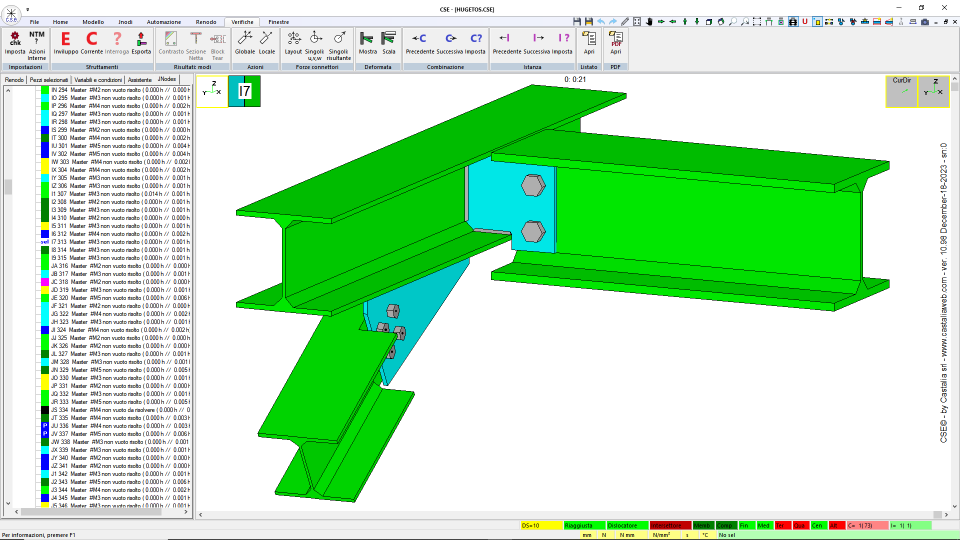Click the Riaggiusta status button
This screenshot has height=540, width=960.
[584, 525]
